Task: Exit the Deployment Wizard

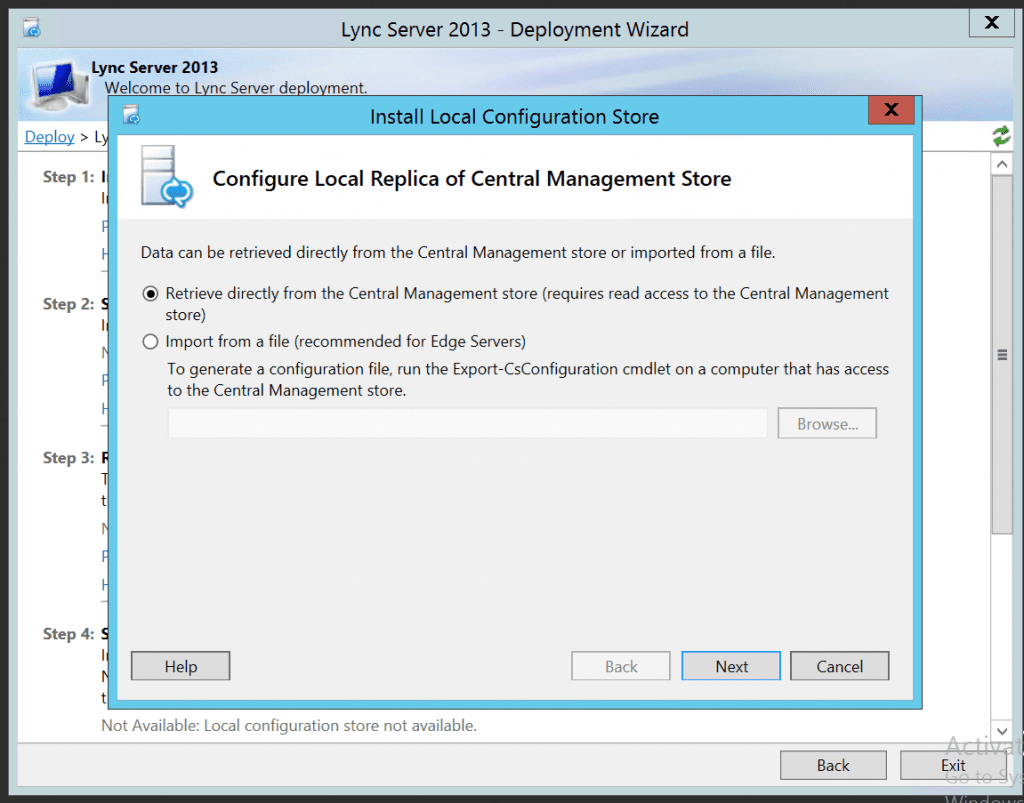Action: [x=953, y=765]
